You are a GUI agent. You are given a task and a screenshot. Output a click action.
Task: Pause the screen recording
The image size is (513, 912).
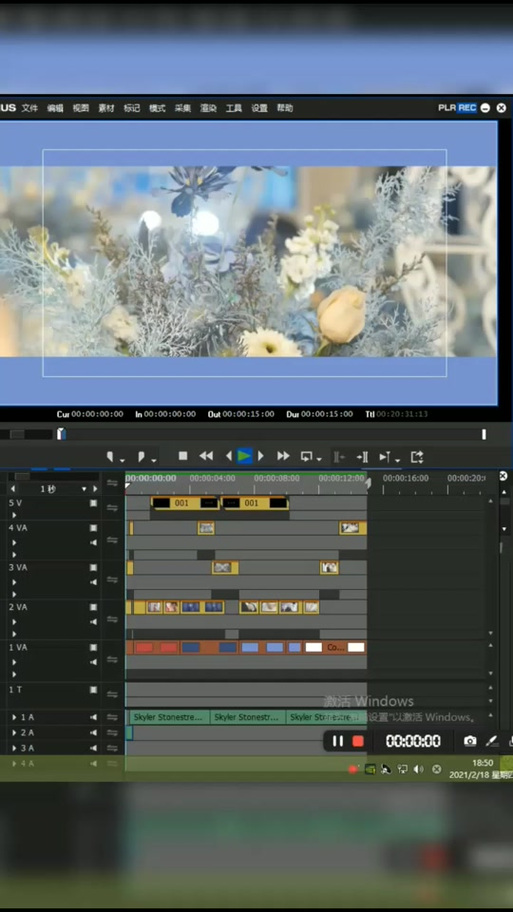(337, 741)
